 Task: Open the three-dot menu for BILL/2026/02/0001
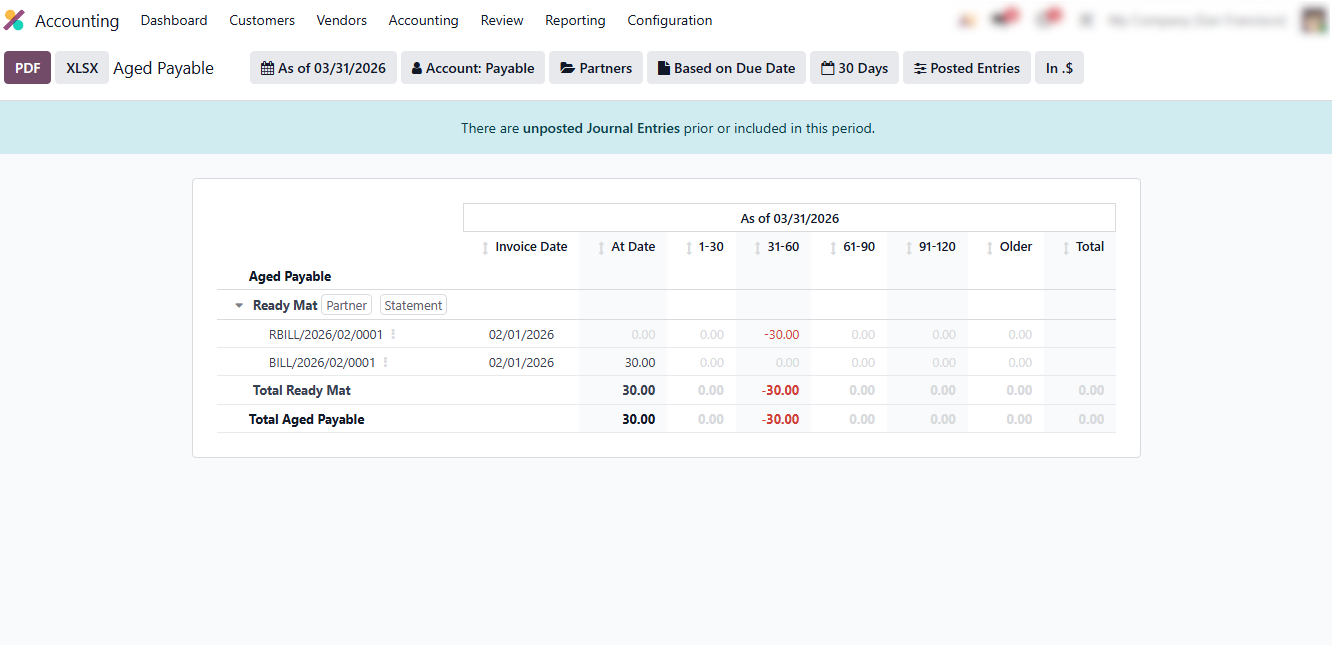[x=385, y=363]
